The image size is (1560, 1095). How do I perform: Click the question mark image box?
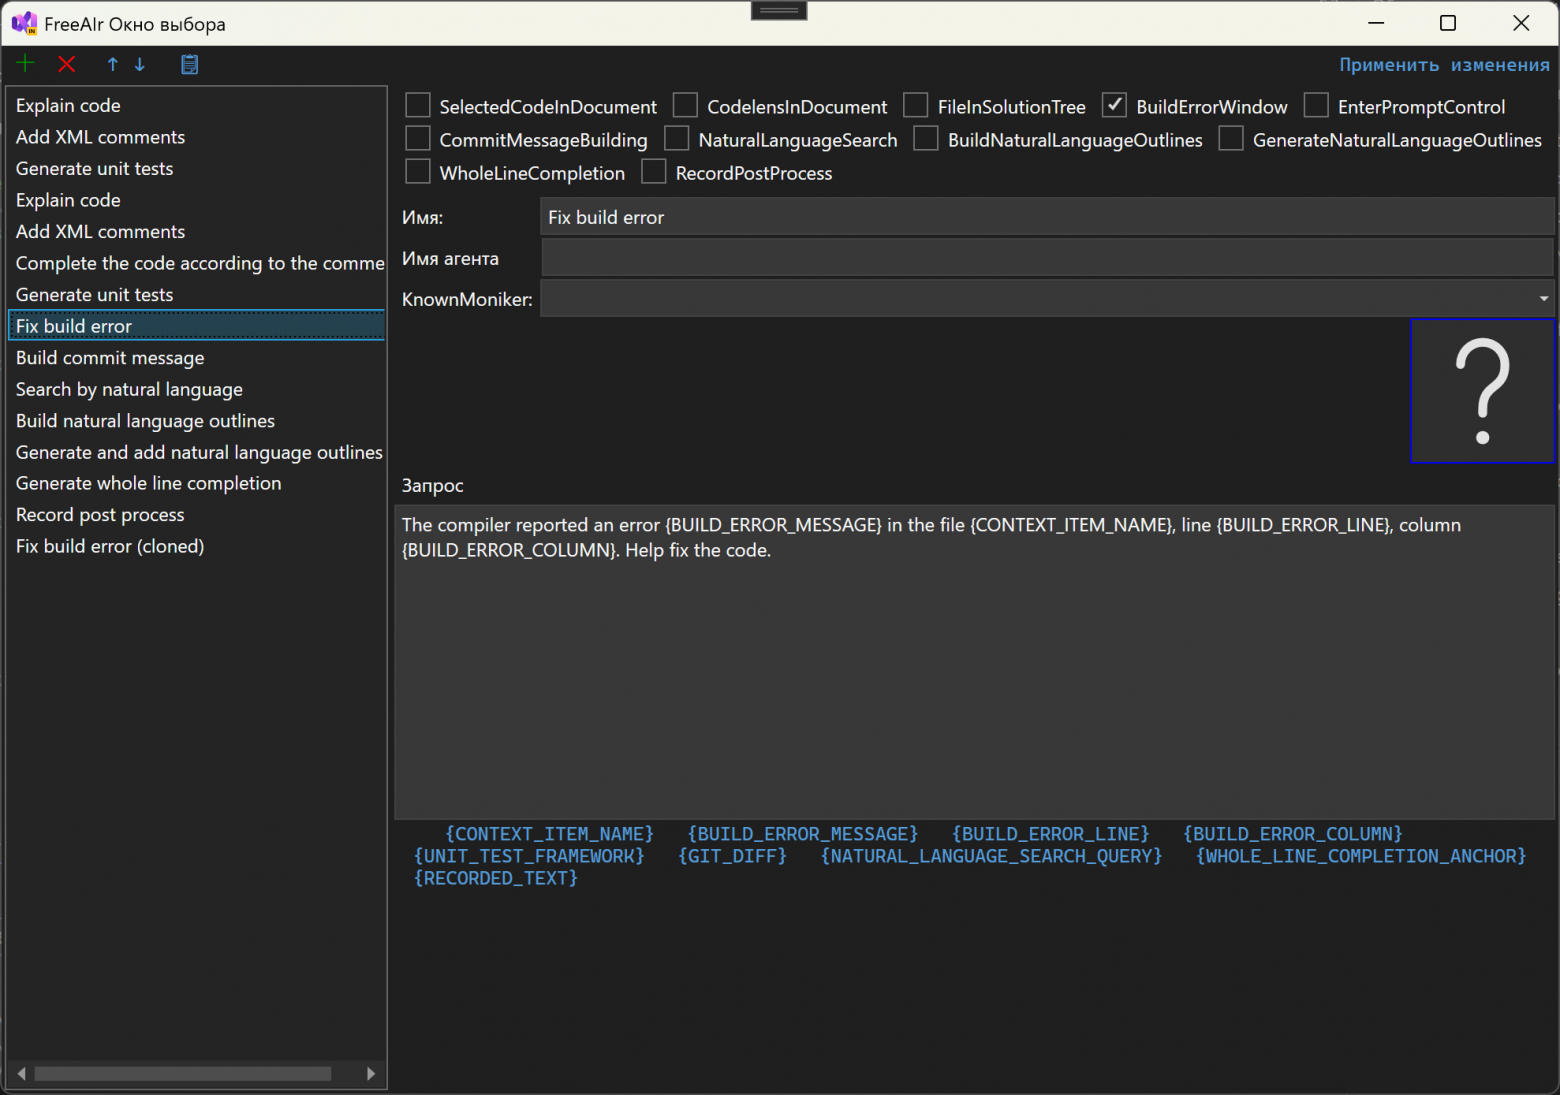(1482, 391)
